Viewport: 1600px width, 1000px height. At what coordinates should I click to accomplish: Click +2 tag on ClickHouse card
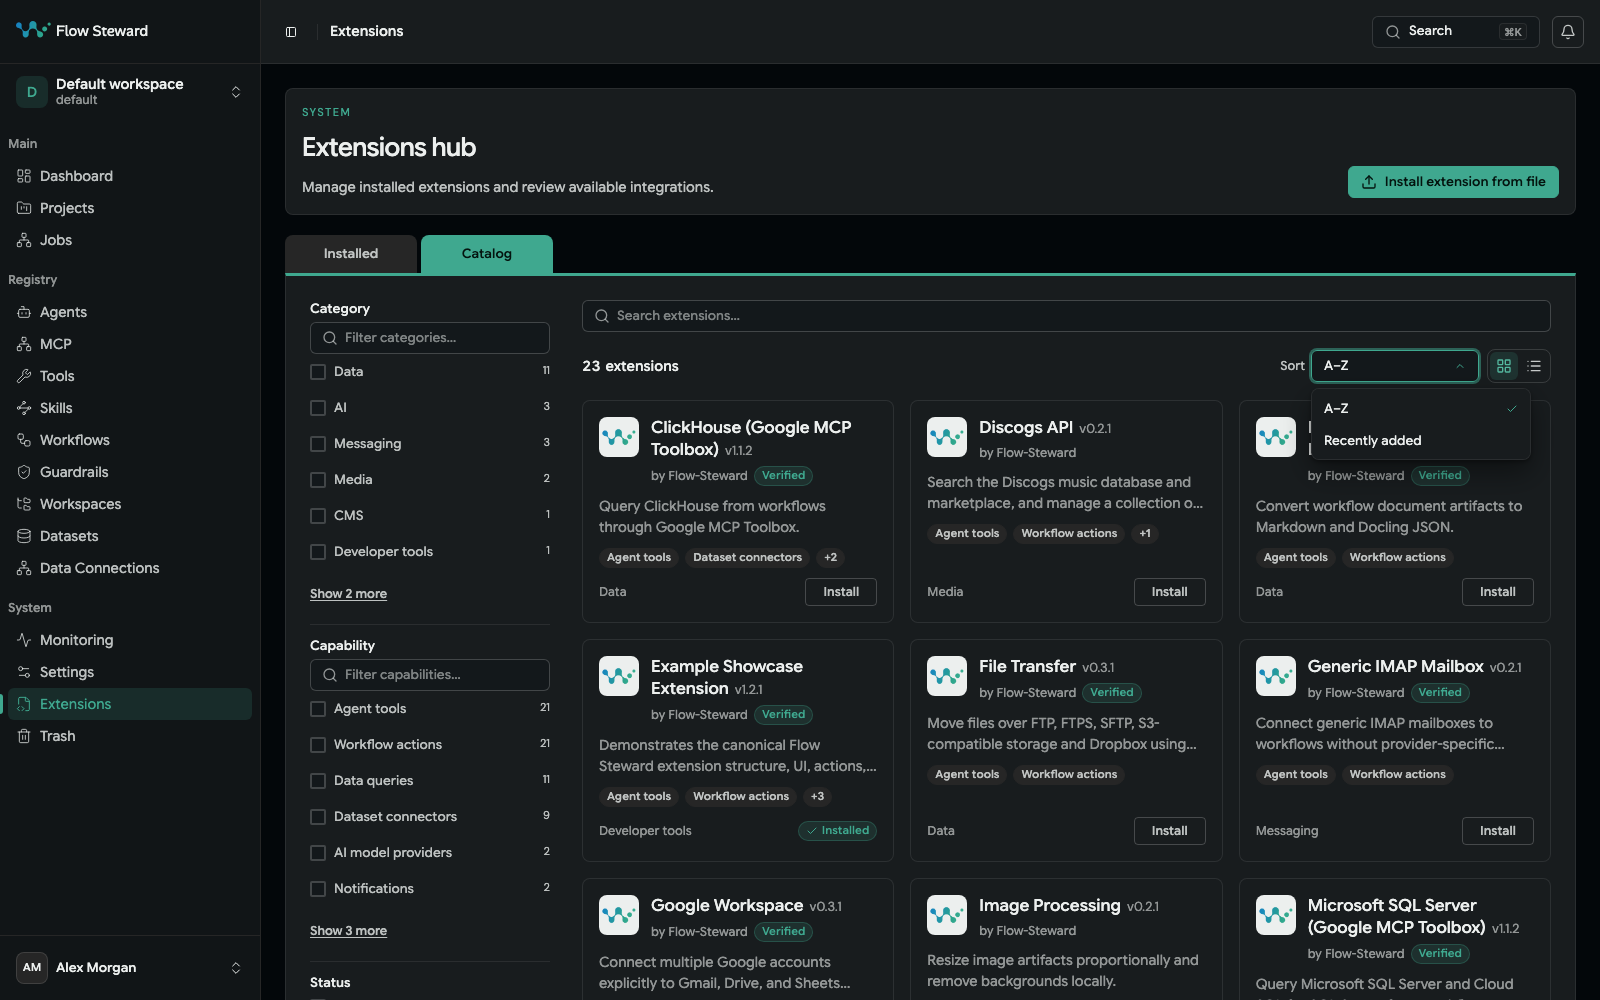tap(831, 558)
